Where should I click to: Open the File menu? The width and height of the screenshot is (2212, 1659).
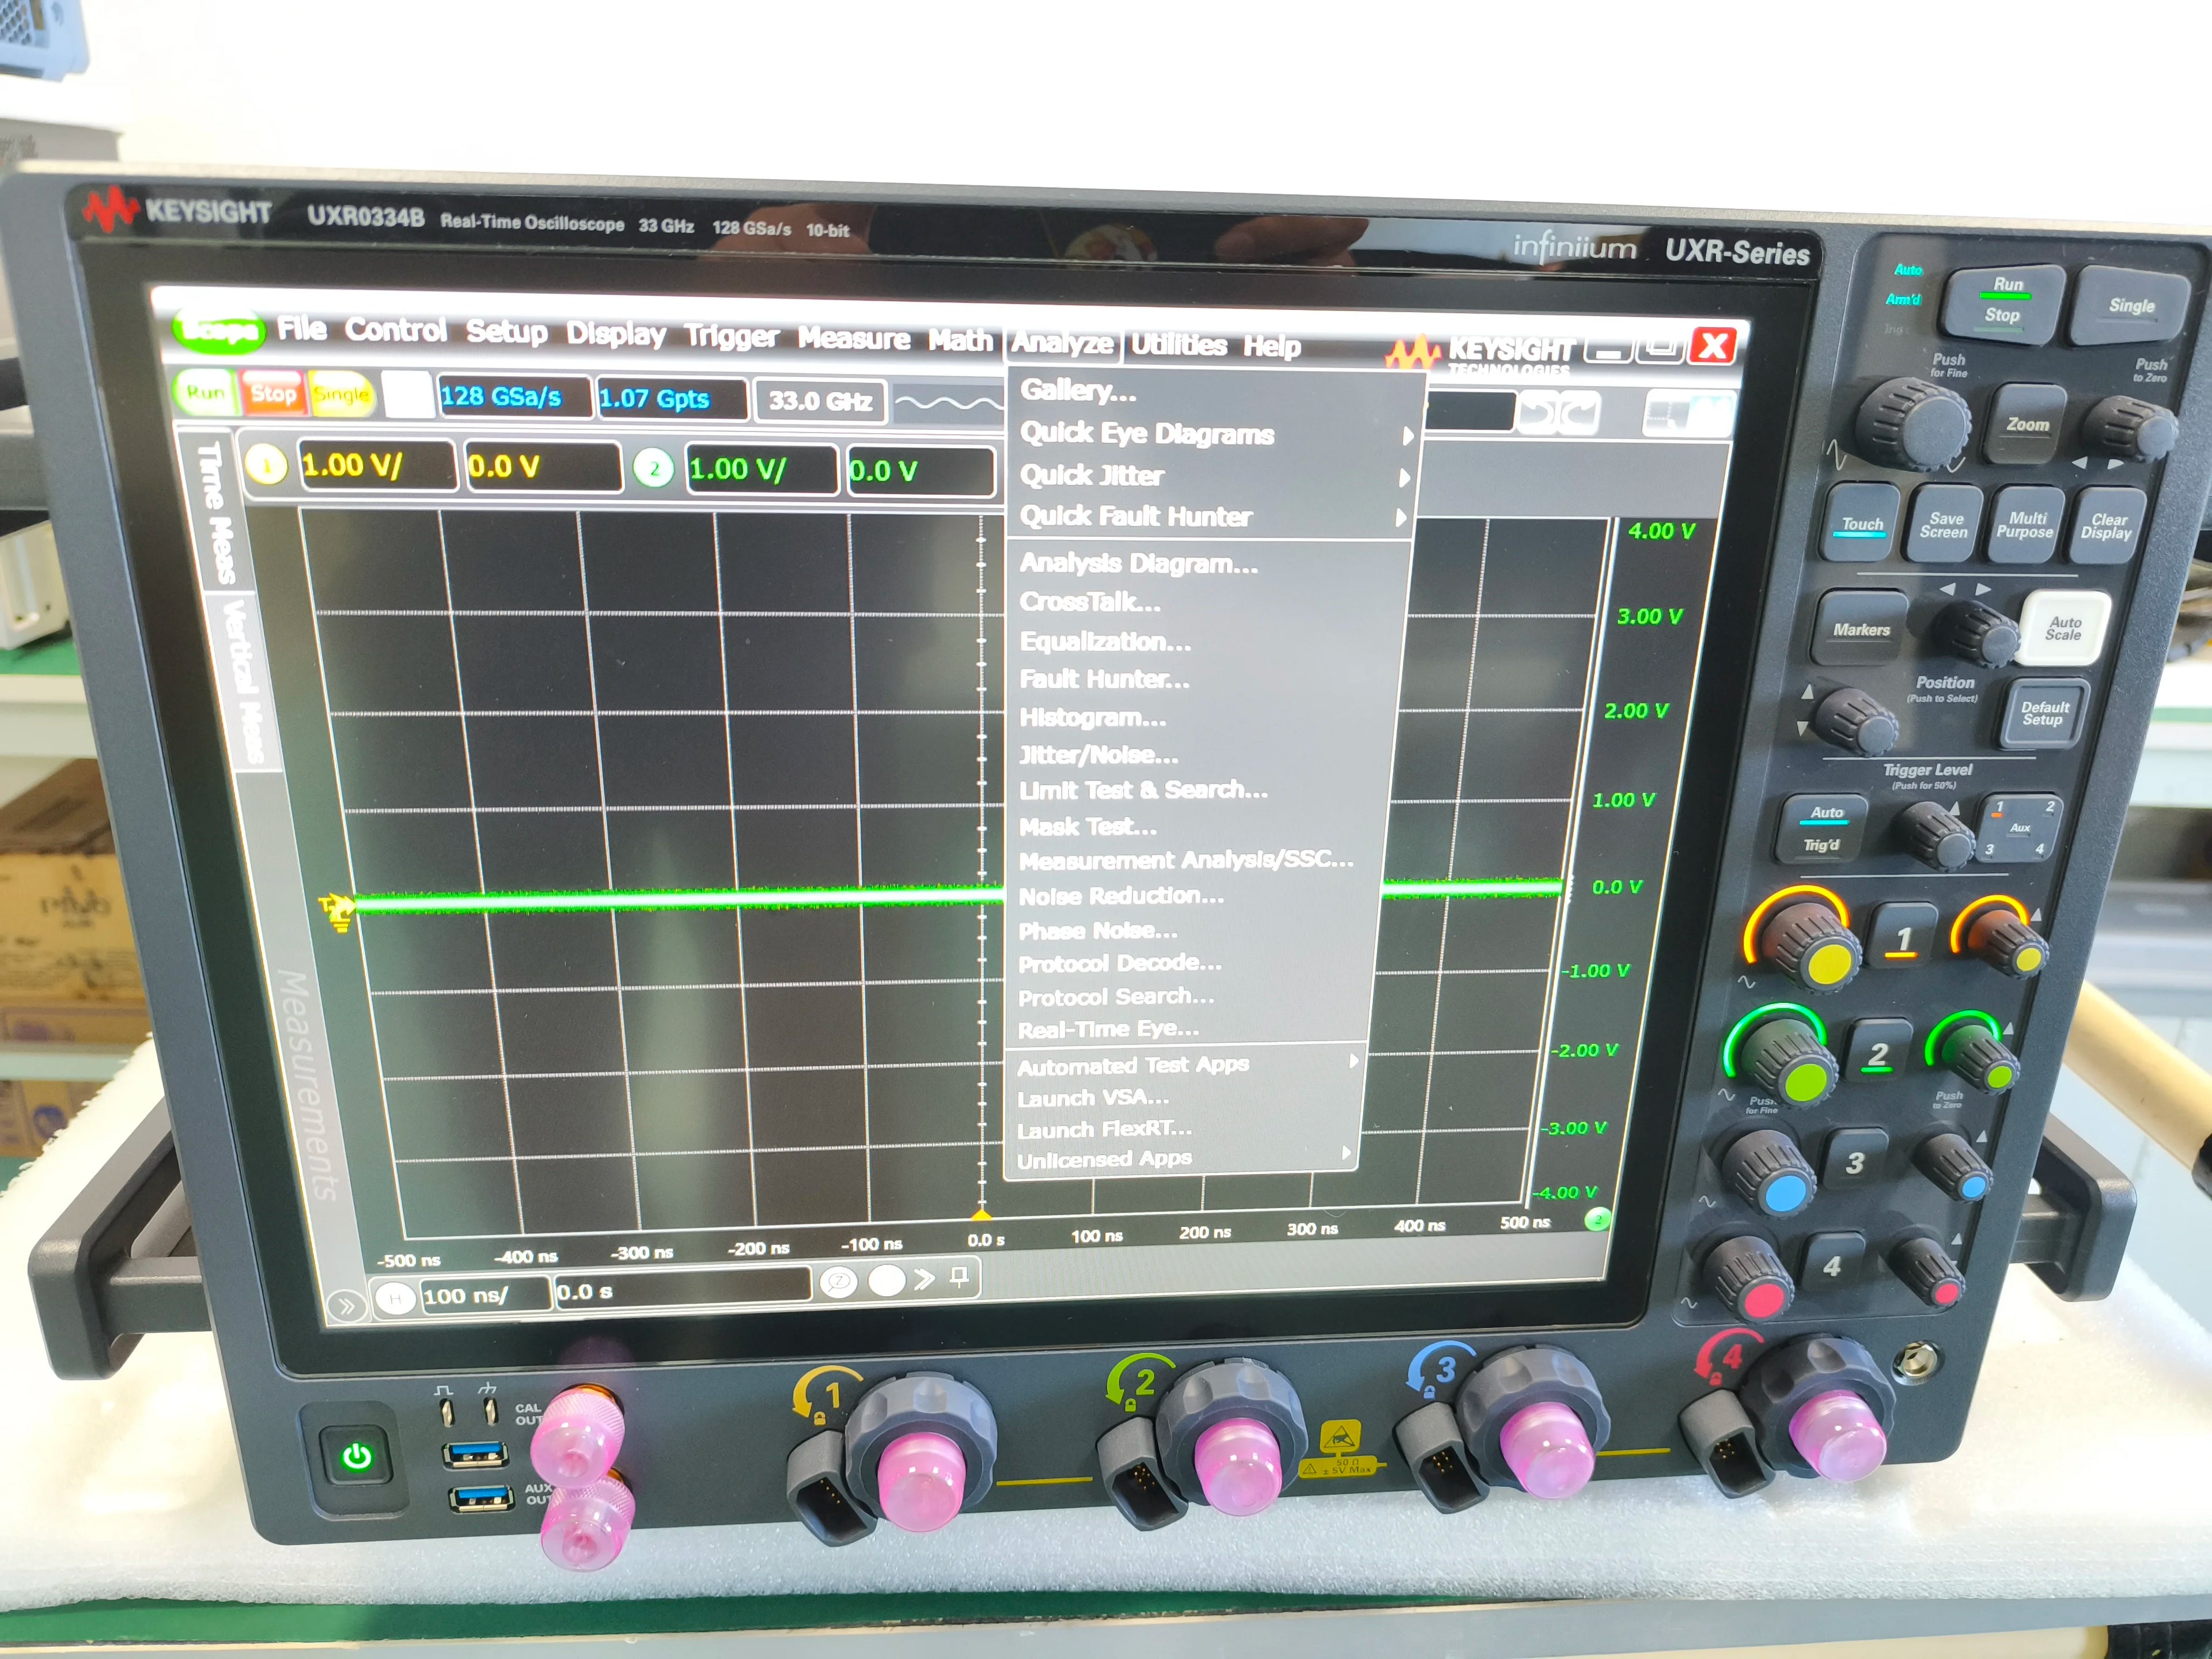pyautogui.click(x=302, y=329)
